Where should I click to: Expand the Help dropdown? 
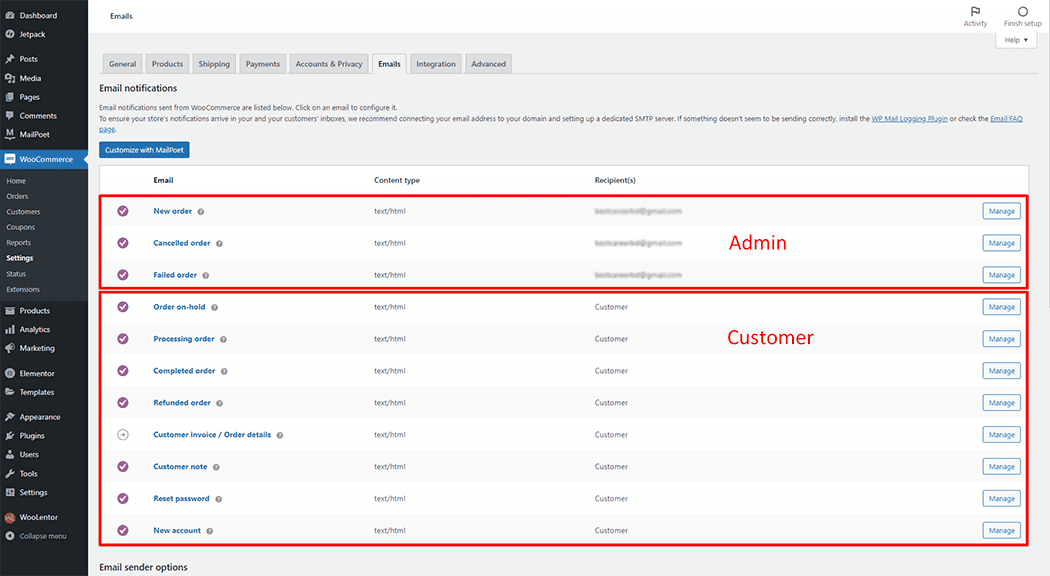point(1016,40)
